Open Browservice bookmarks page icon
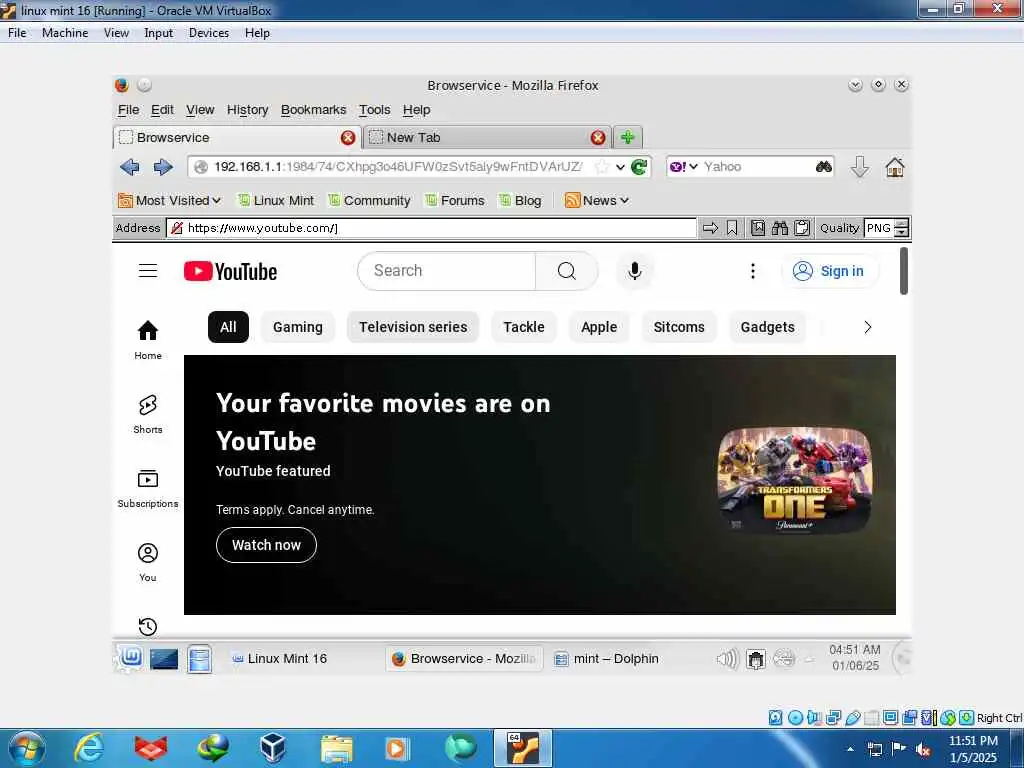 point(758,228)
